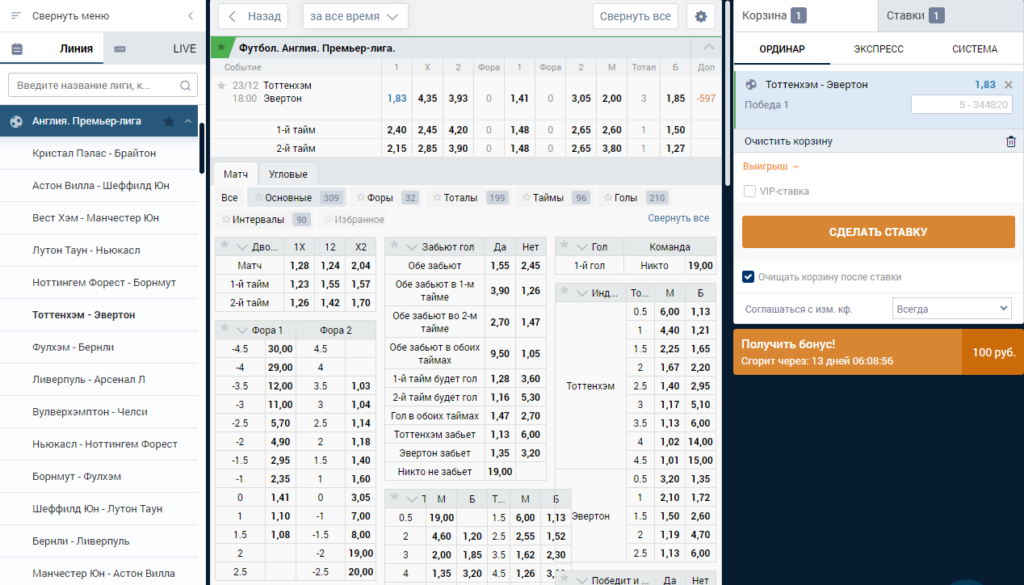Screen dimensions: 1024x585
Task: Star the Голы filter category
Action: pos(607,198)
